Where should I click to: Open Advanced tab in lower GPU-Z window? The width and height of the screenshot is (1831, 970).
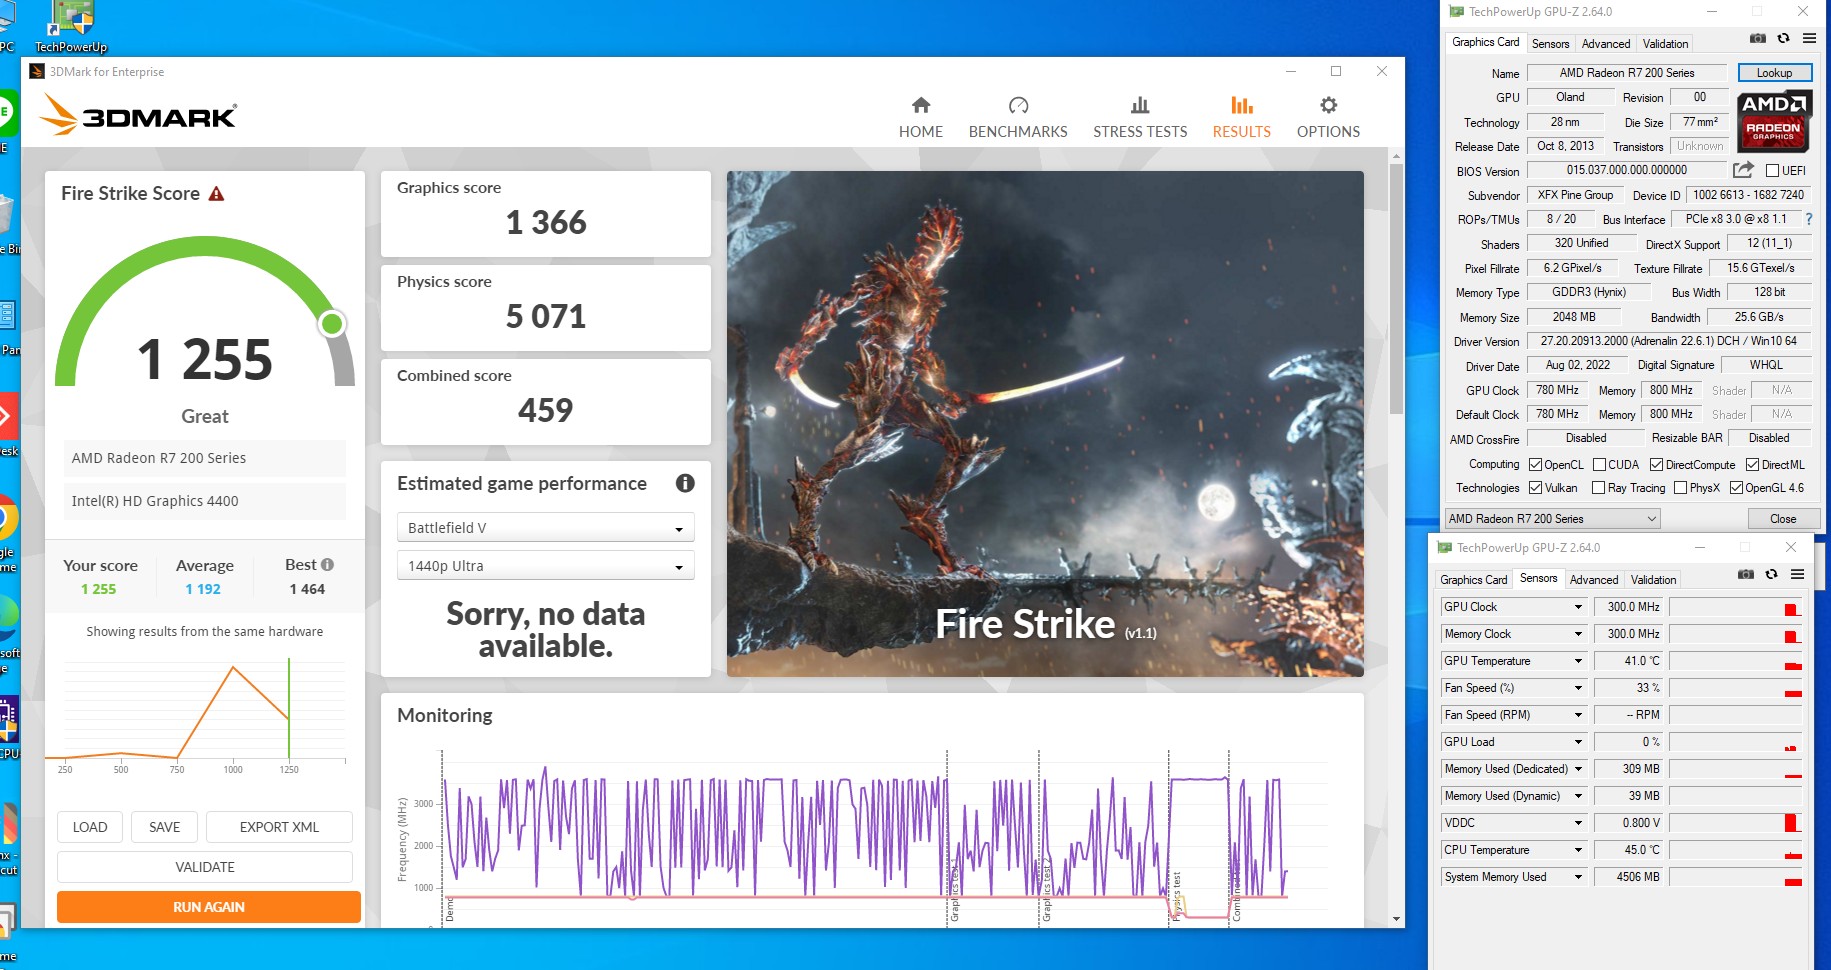pyautogui.click(x=1593, y=580)
